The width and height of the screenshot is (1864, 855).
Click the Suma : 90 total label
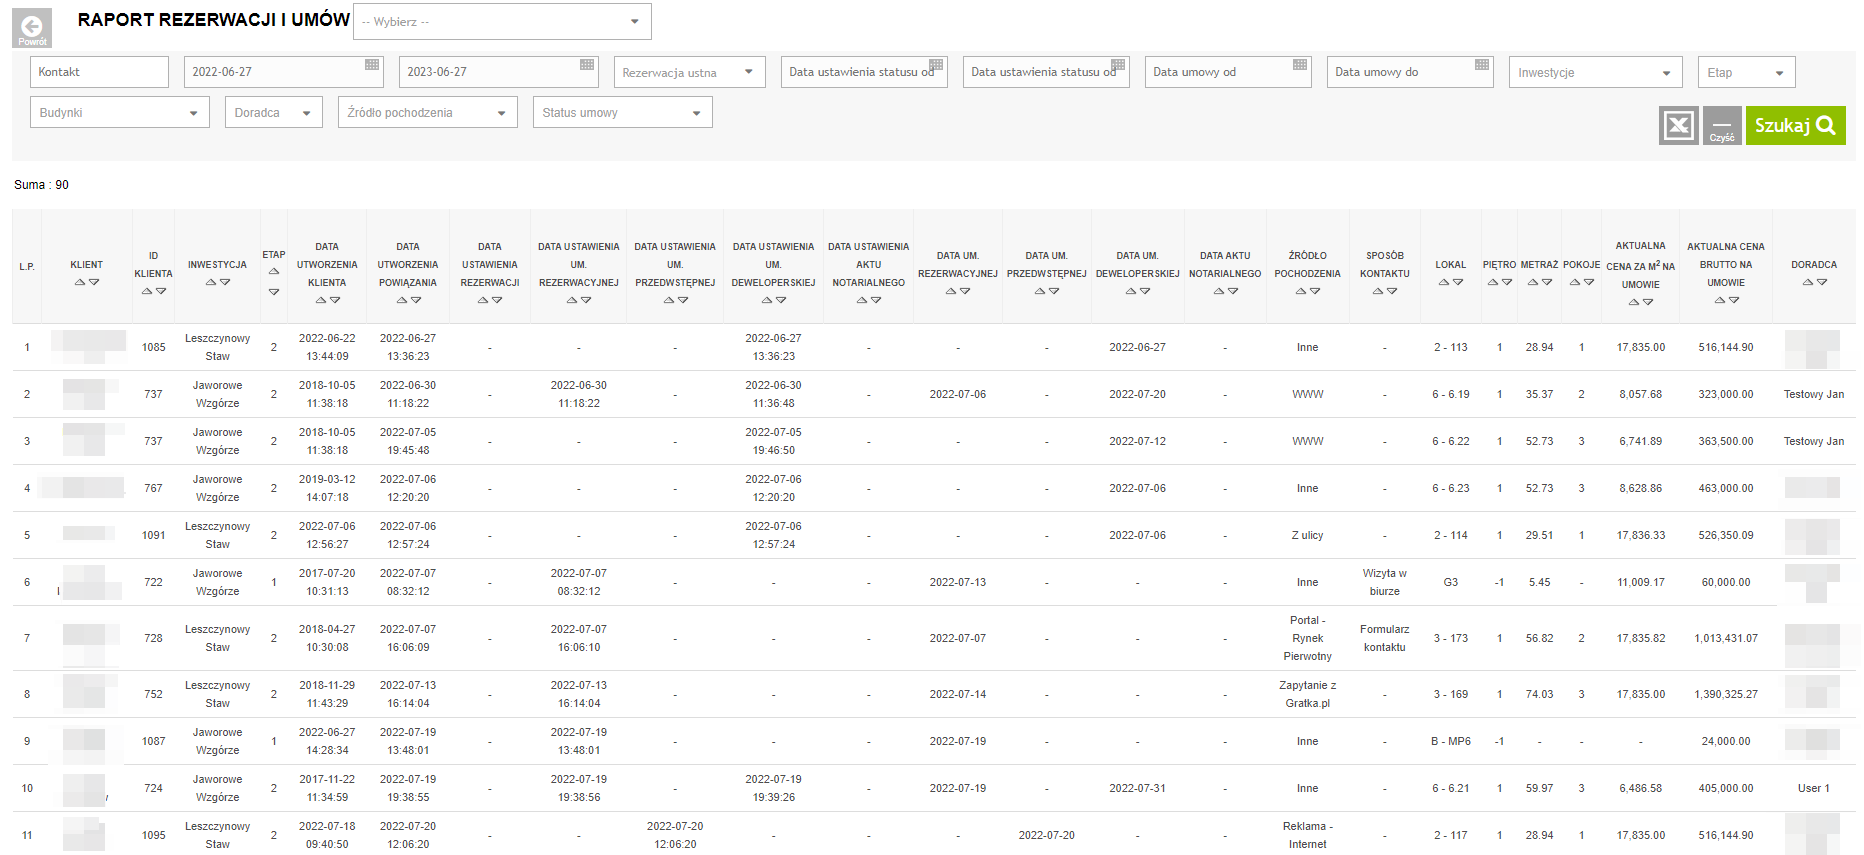point(41,185)
